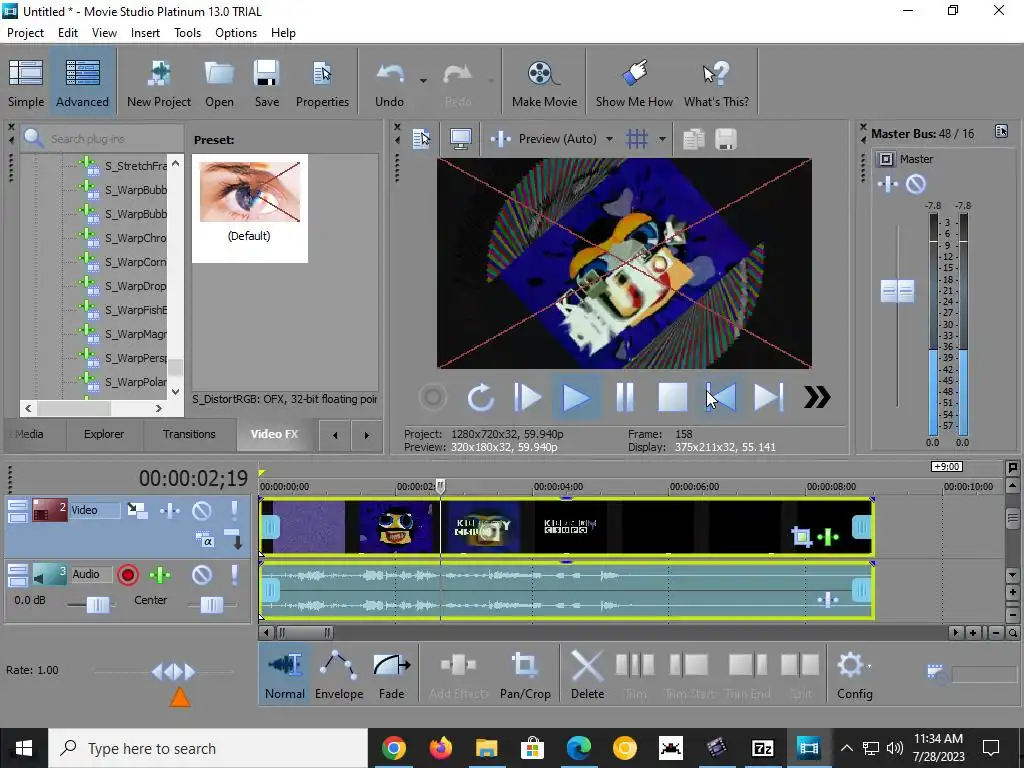Viewport: 1024px width, 768px height.
Task: Open the Tools menu
Action: point(187,33)
